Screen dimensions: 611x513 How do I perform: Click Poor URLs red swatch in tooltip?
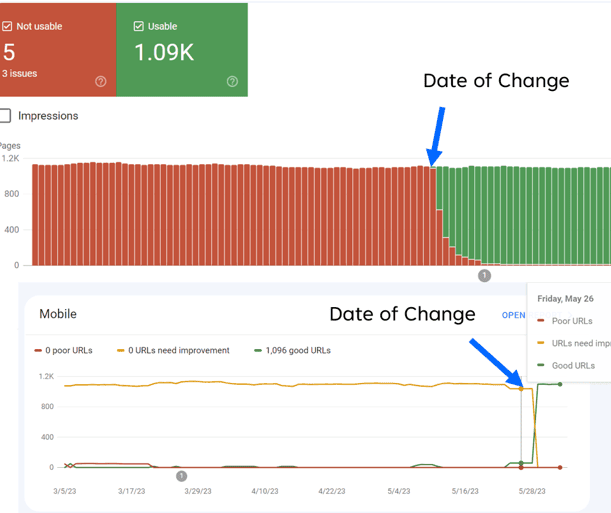540,321
